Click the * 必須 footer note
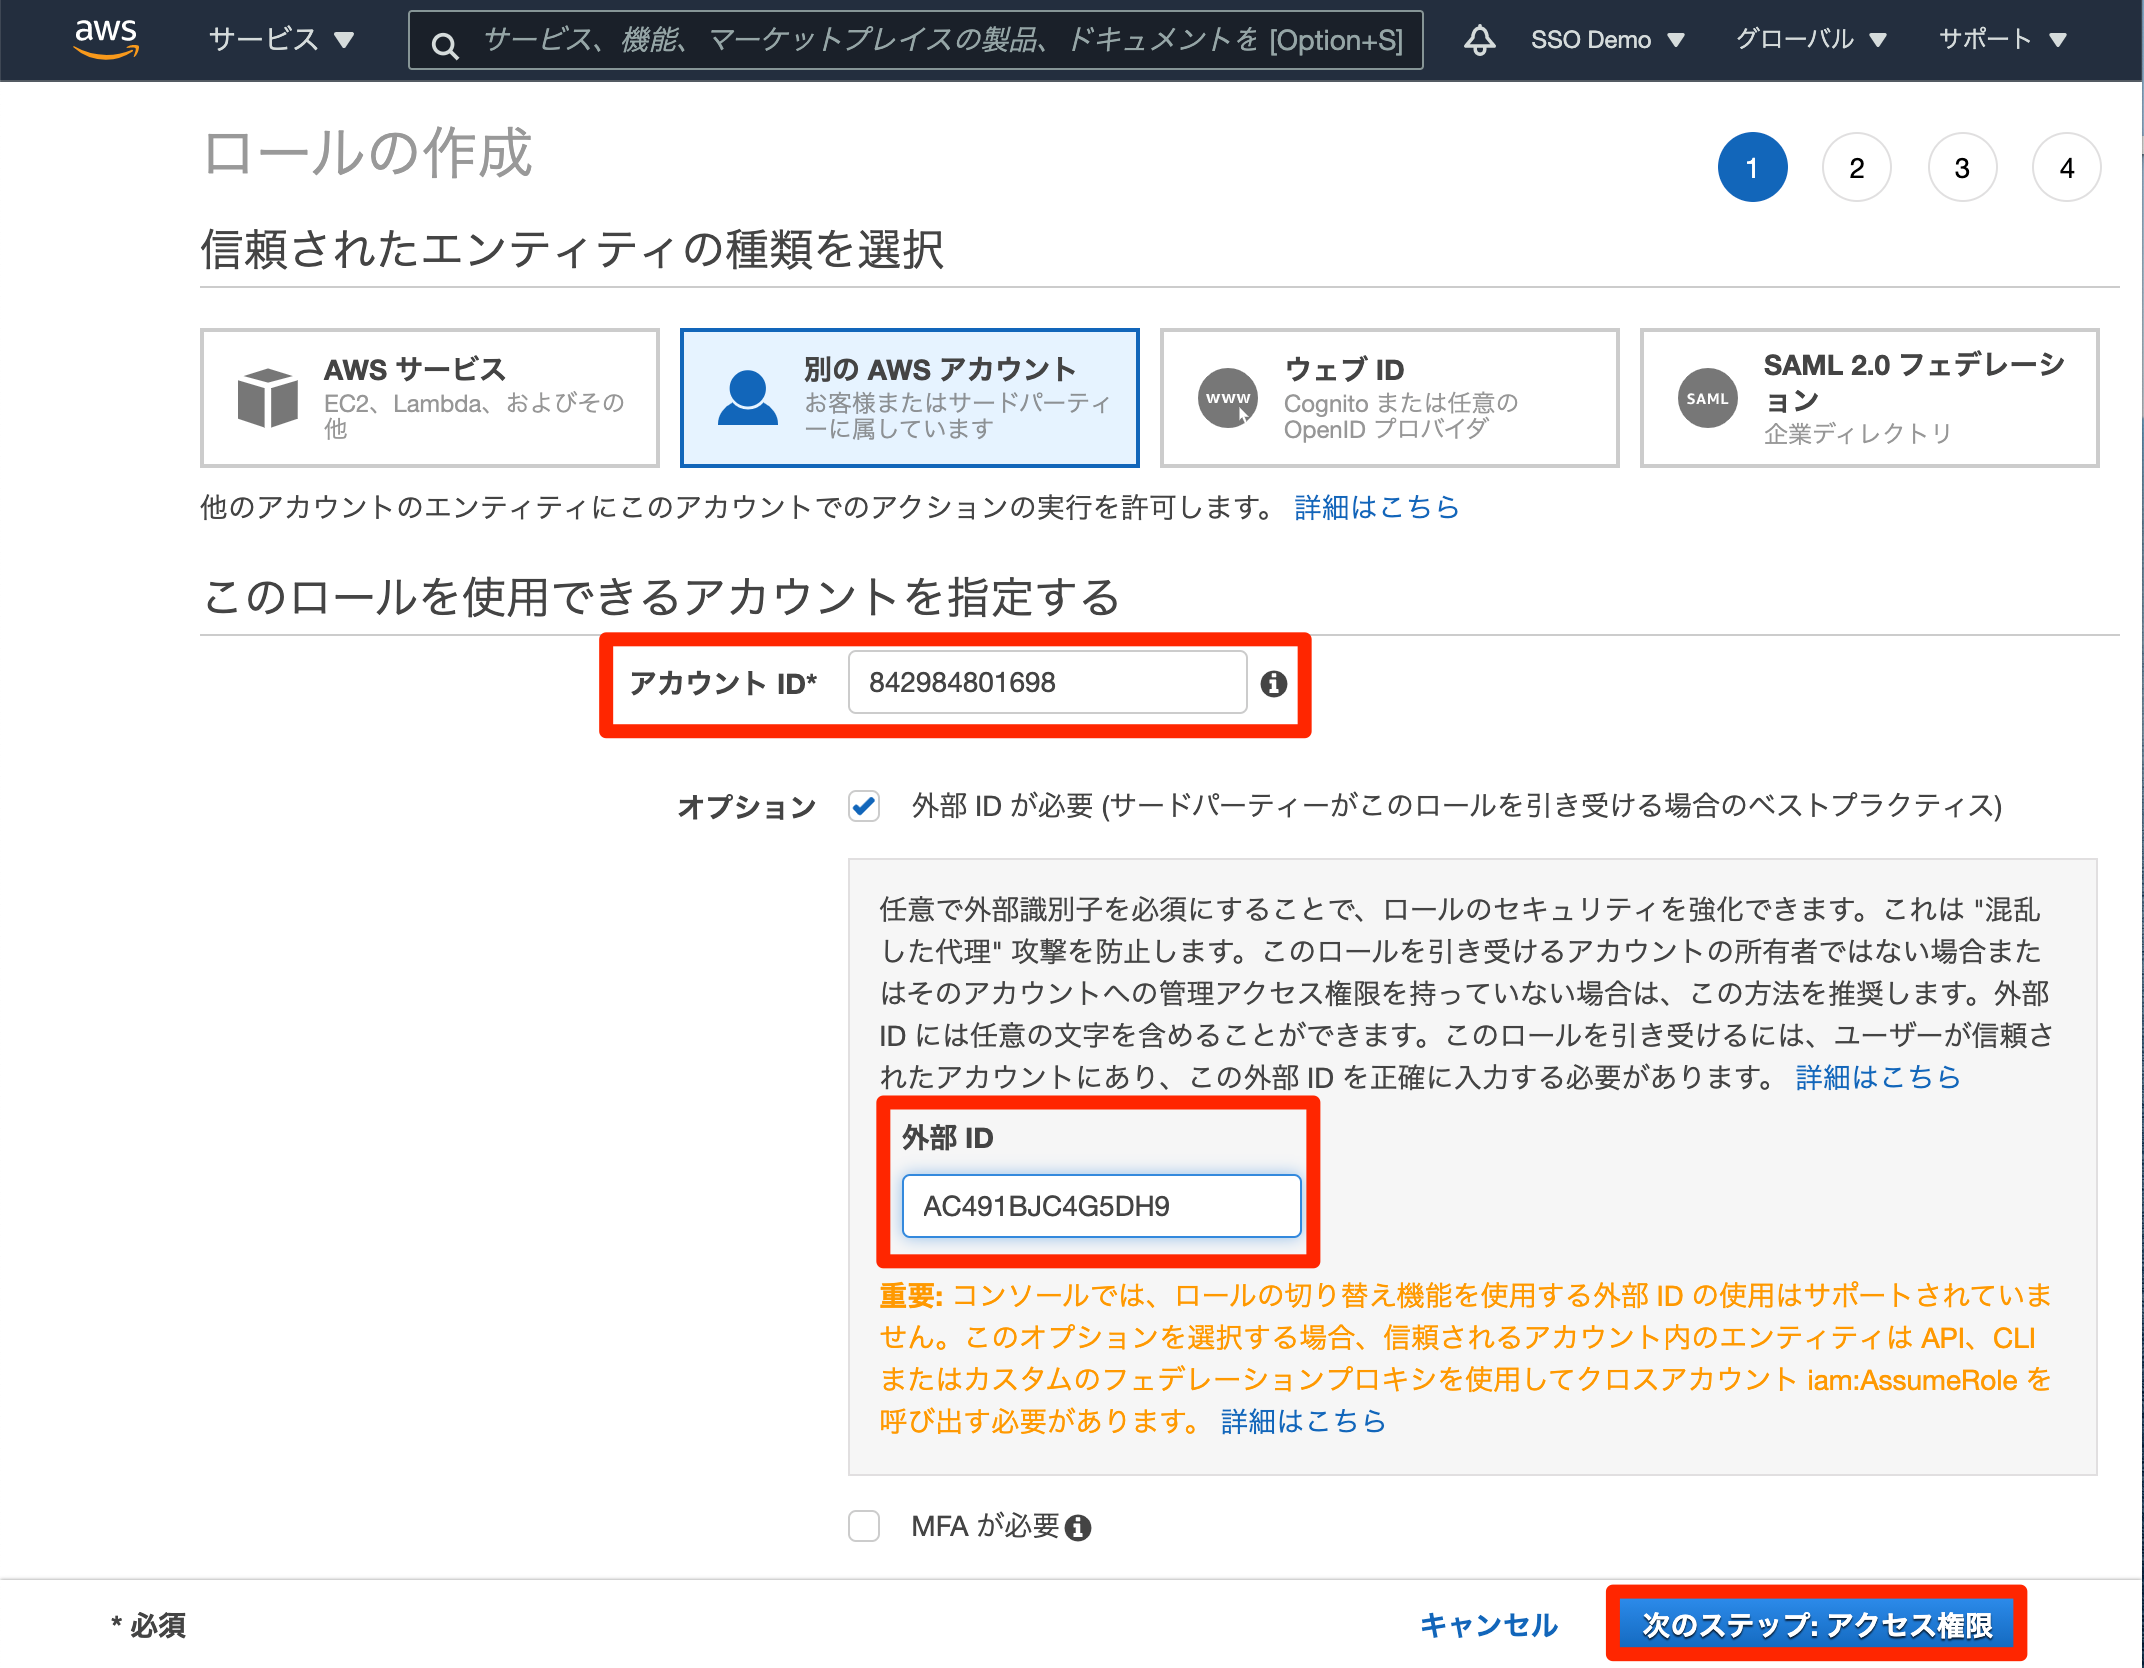This screenshot has height=1668, width=2144. click(x=148, y=1625)
